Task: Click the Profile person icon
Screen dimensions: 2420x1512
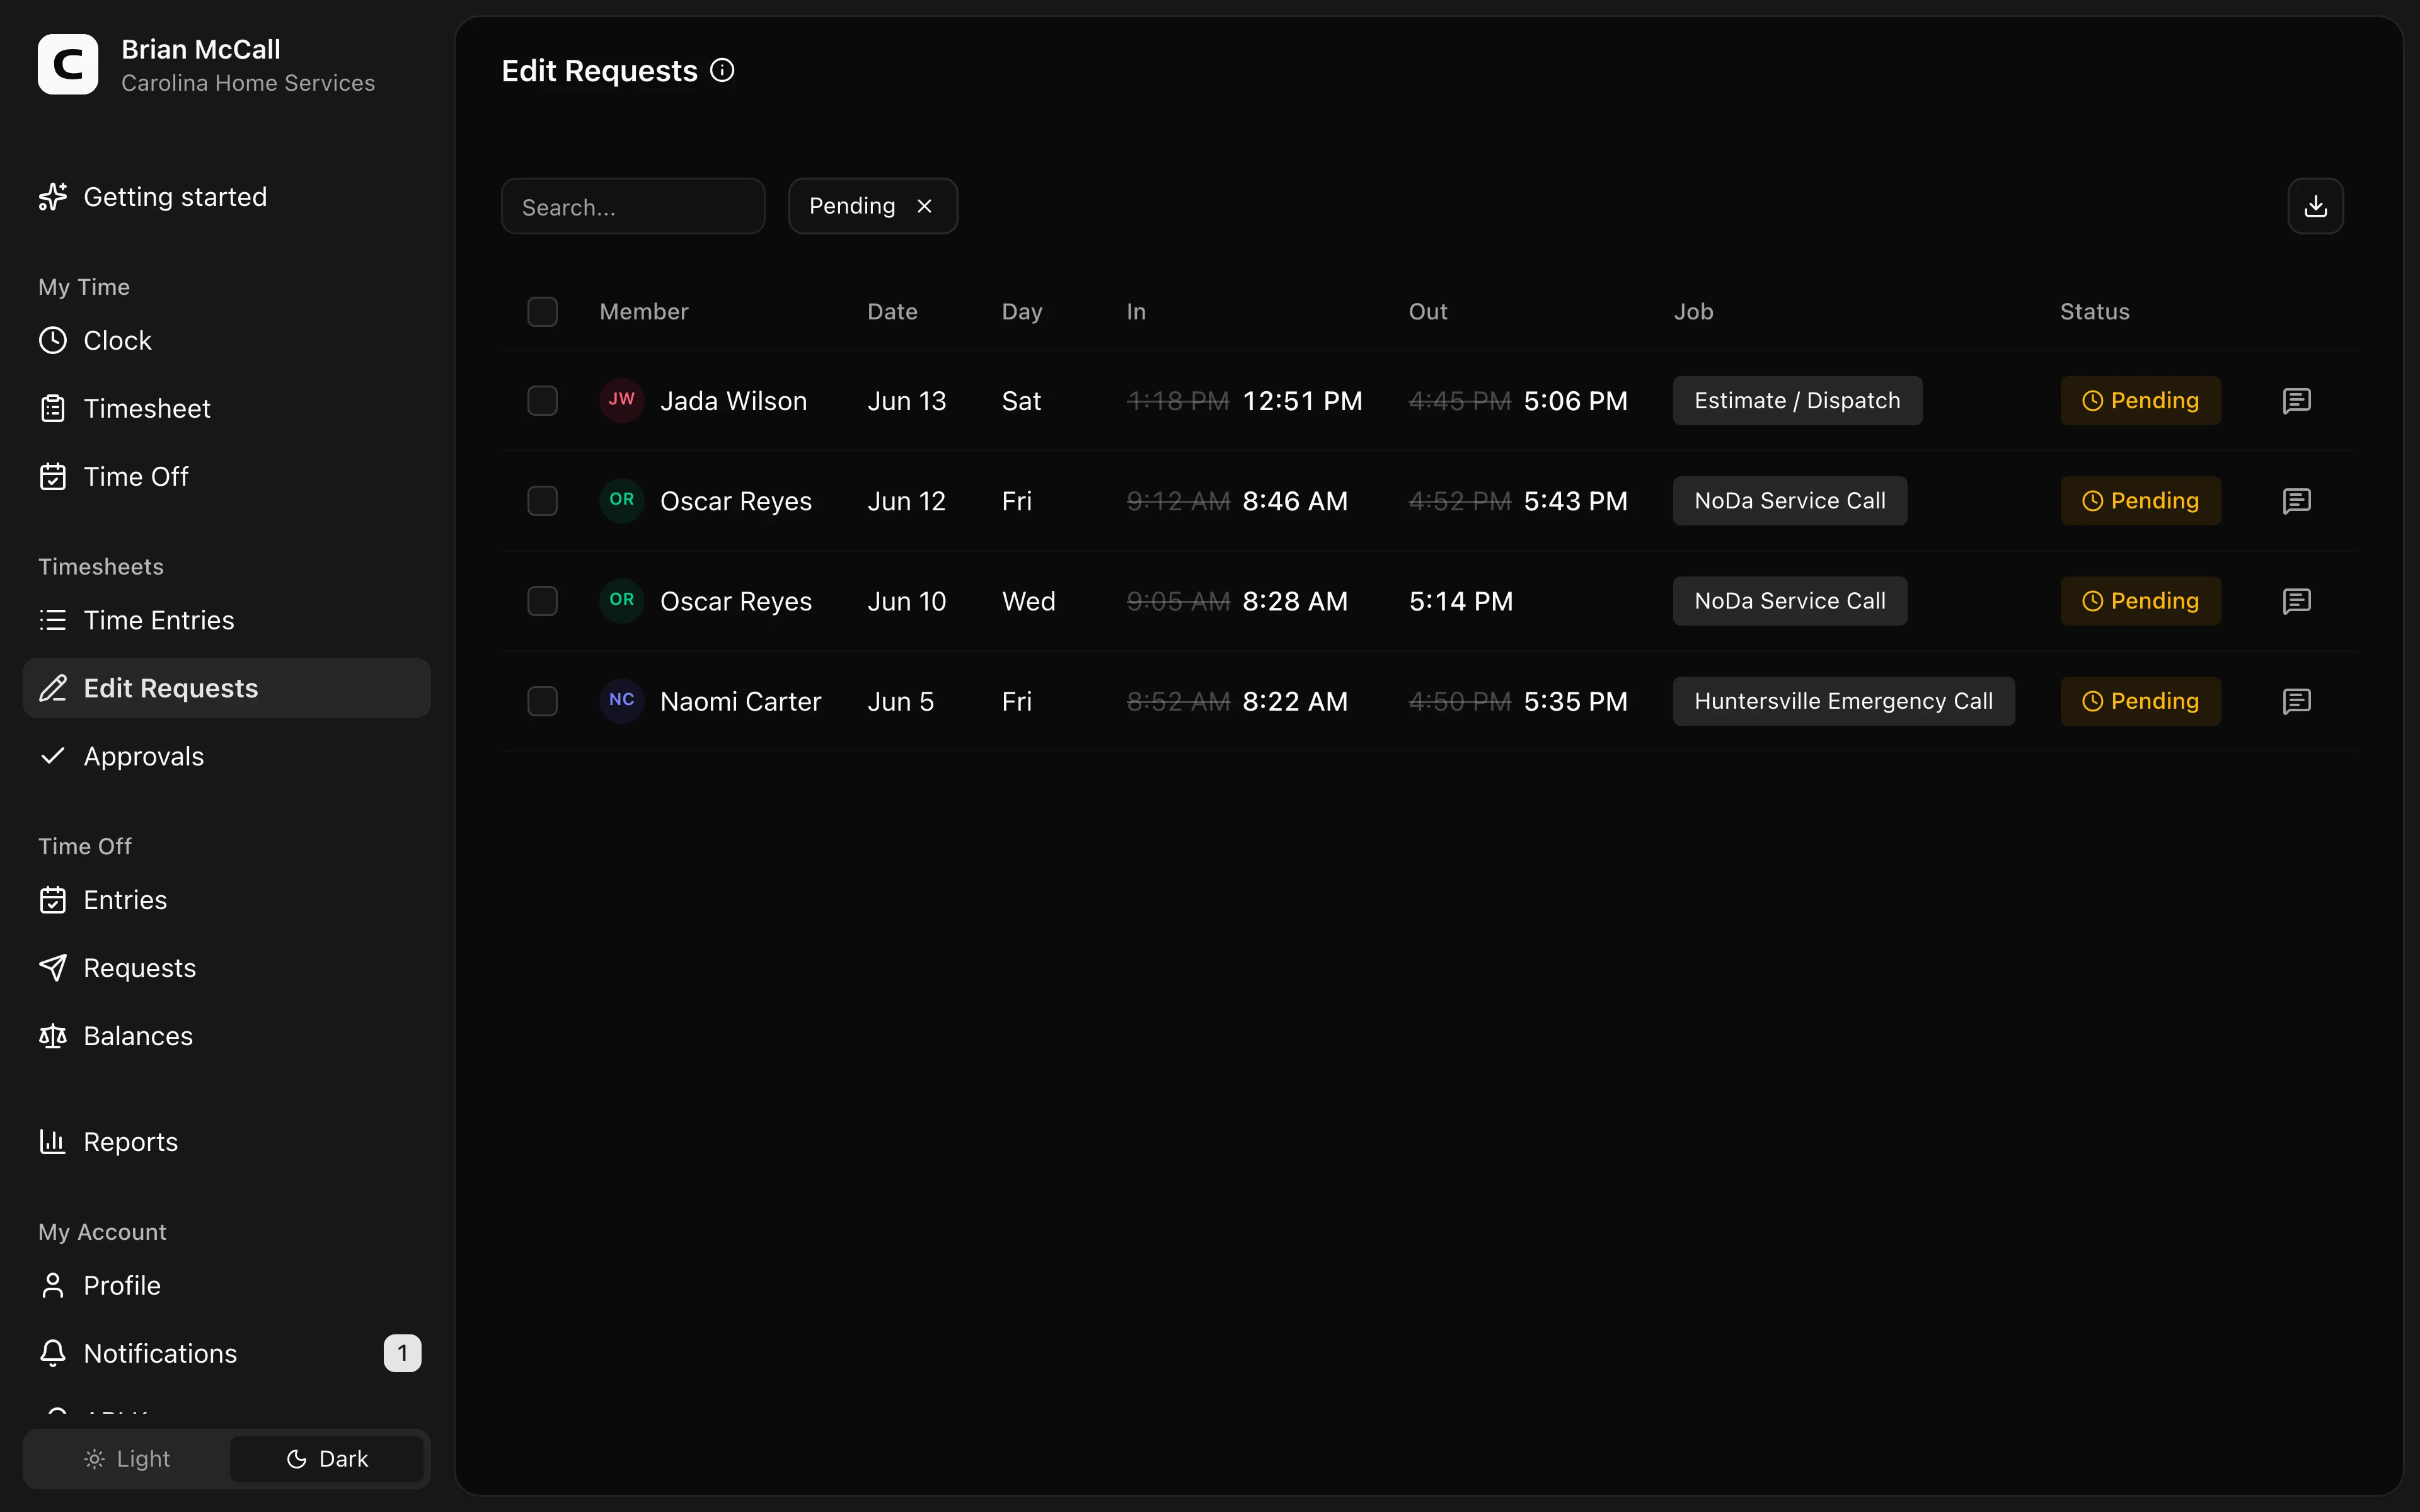Action: [x=53, y=1286]
